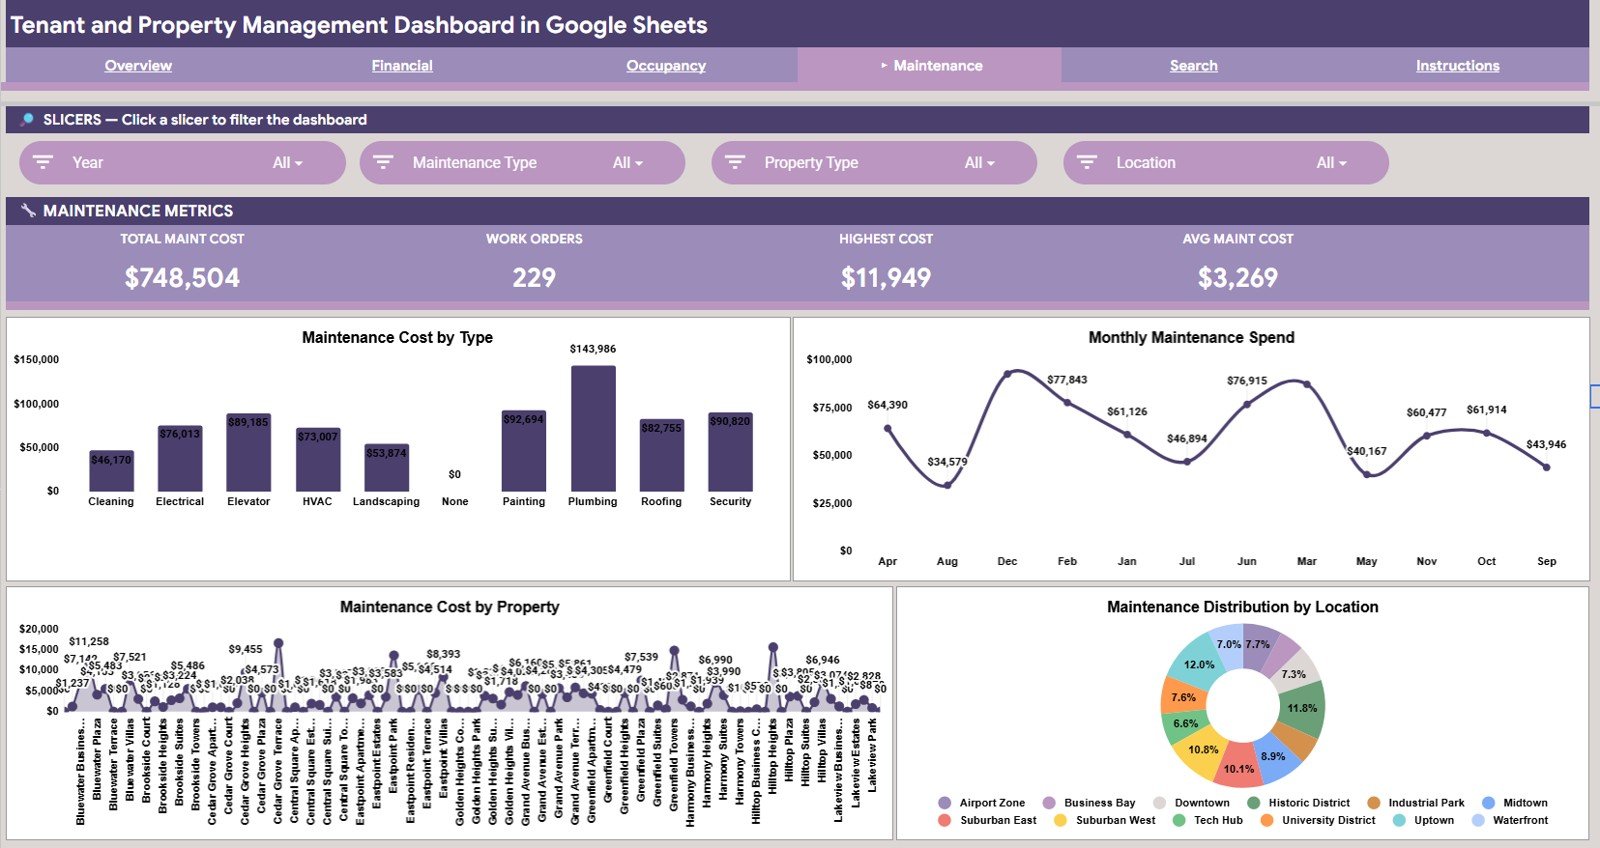Select the Painting bar in cost chart
Viewport: 1600px width, 848px height.
click(x=524, y=451)
